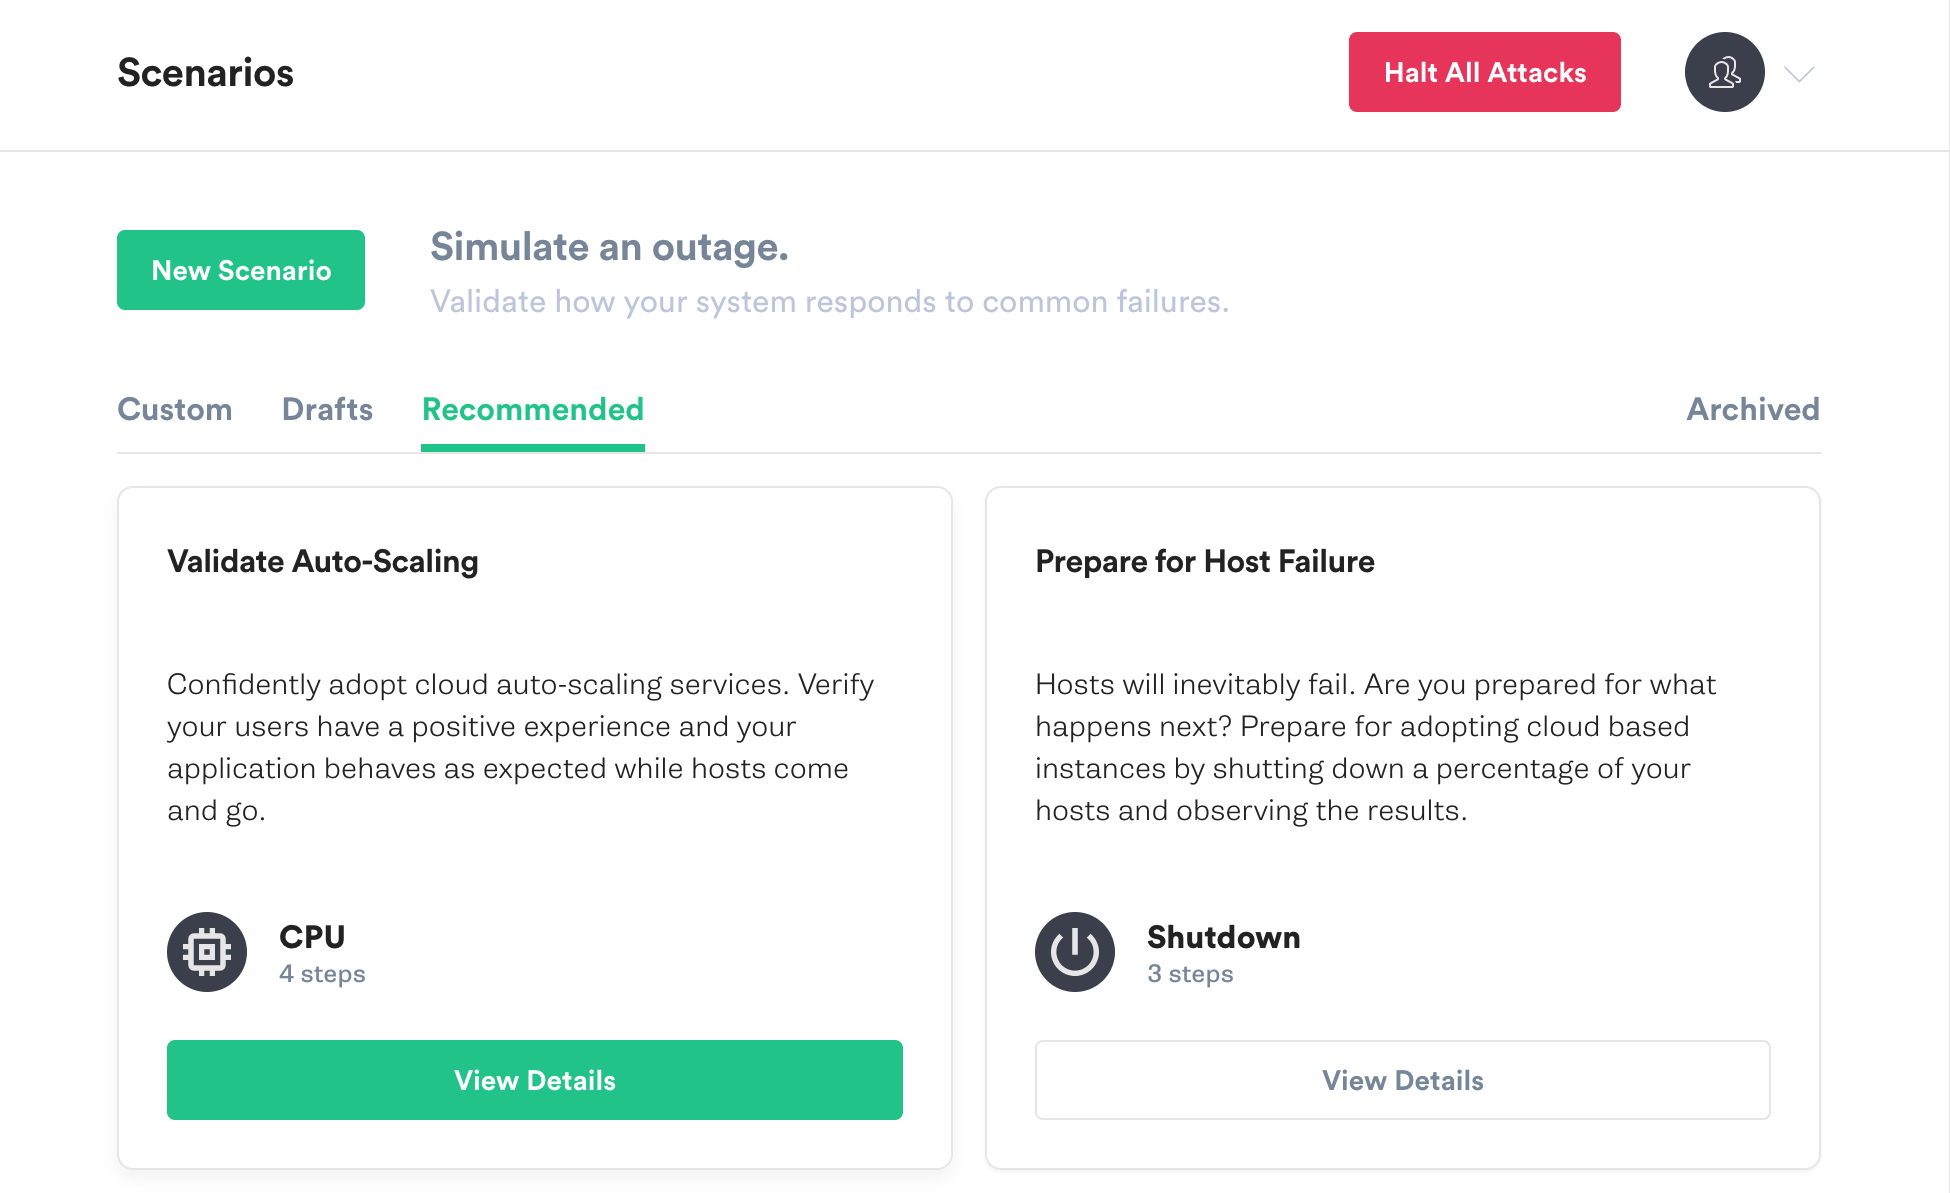Go to the Archived tab
Viewport: 1950px width, 1193px height.
1753,409
